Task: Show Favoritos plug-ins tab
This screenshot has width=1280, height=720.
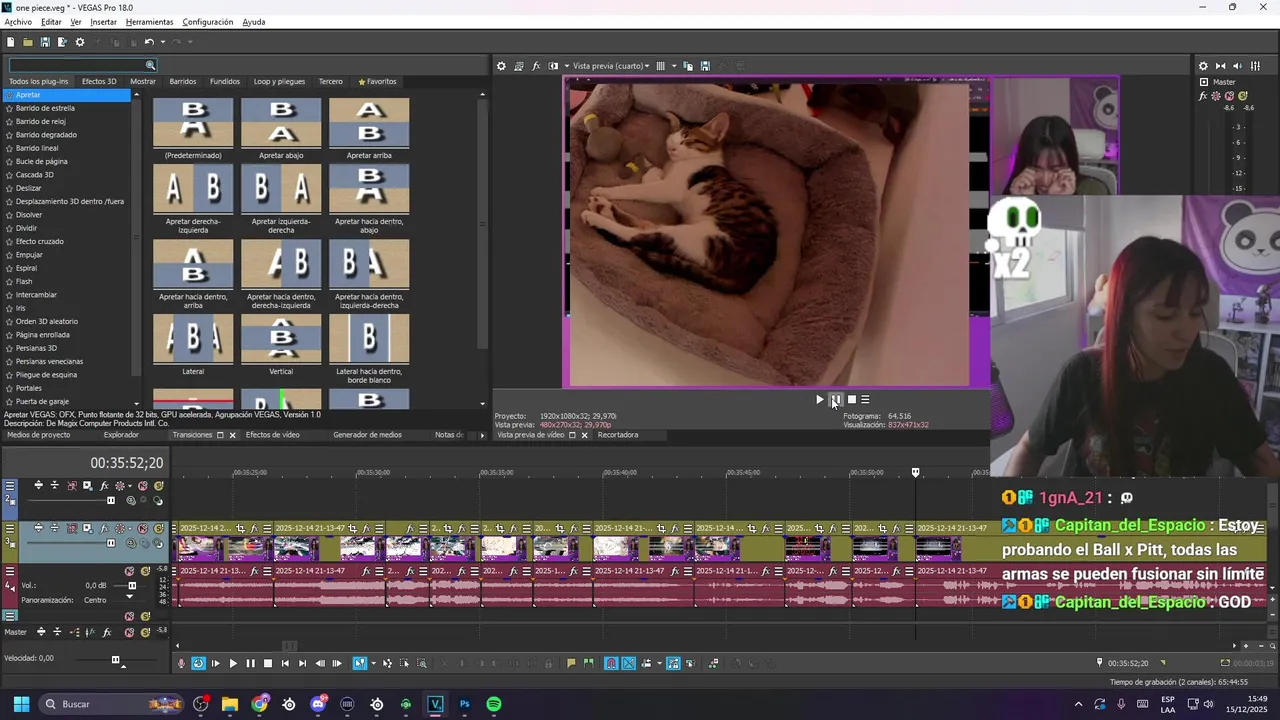Action: (x=377, y=81)
